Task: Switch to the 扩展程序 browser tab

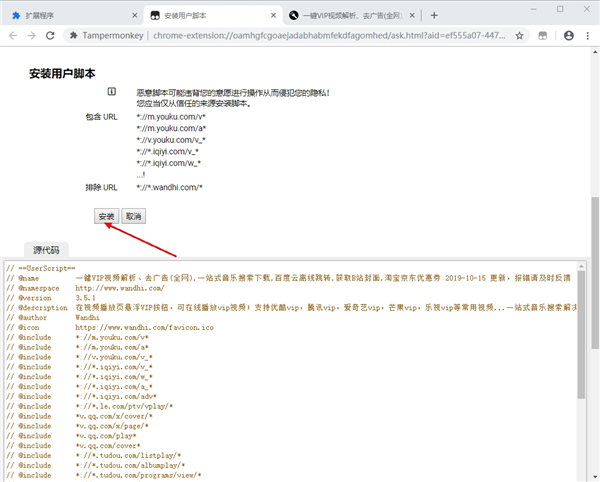Action: point(60,15)
